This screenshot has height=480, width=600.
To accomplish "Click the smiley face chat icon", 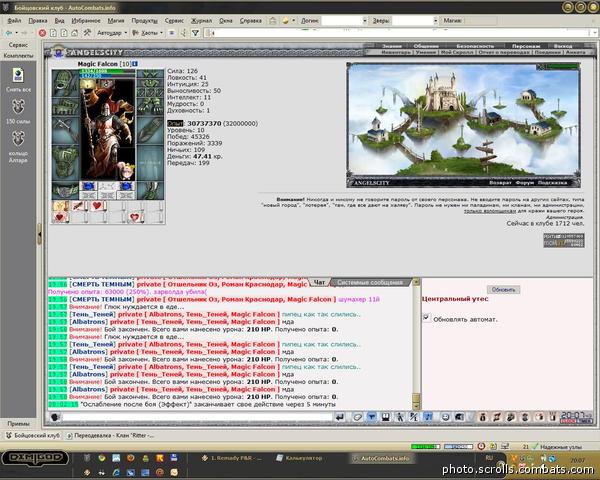I will pos(445,417).
